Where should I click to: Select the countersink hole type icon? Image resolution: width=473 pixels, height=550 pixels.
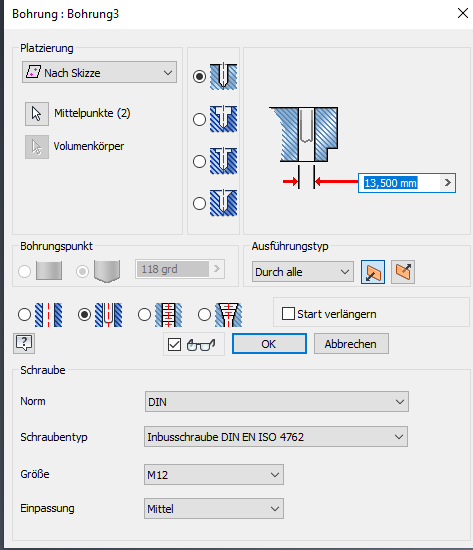tap(224, 203)
